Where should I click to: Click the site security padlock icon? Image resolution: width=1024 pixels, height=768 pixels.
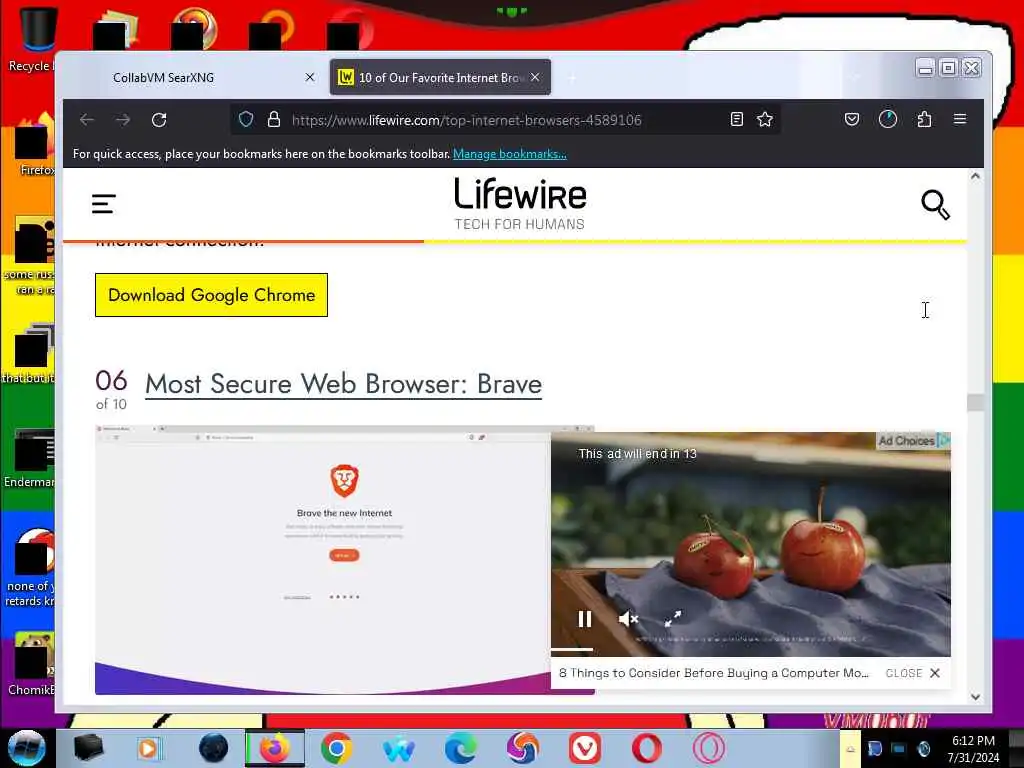[274, 120]
